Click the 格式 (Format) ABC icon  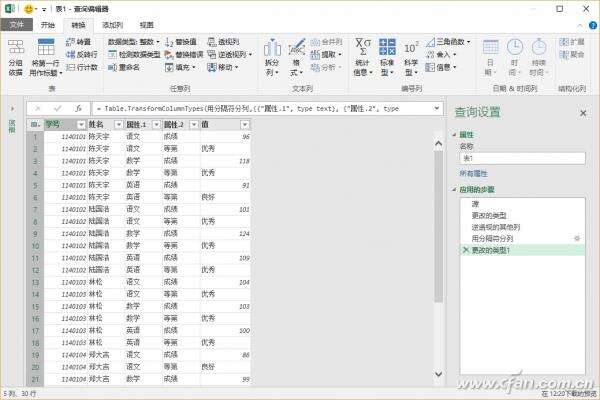(297, 48)
